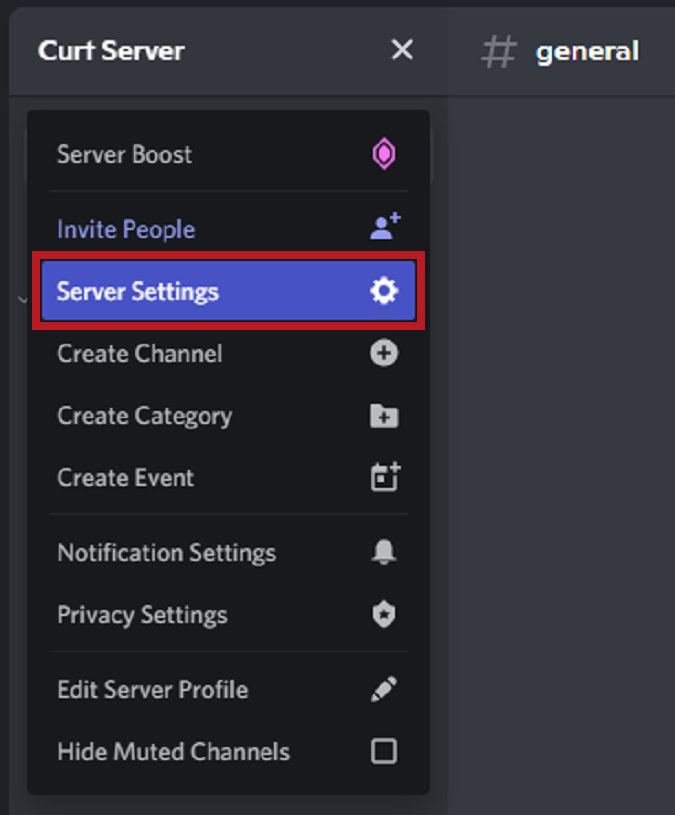Viewport: 675px width, 815px height.
Task: Click the hashtag icon next to general
Action: click(x=500, y=51)
